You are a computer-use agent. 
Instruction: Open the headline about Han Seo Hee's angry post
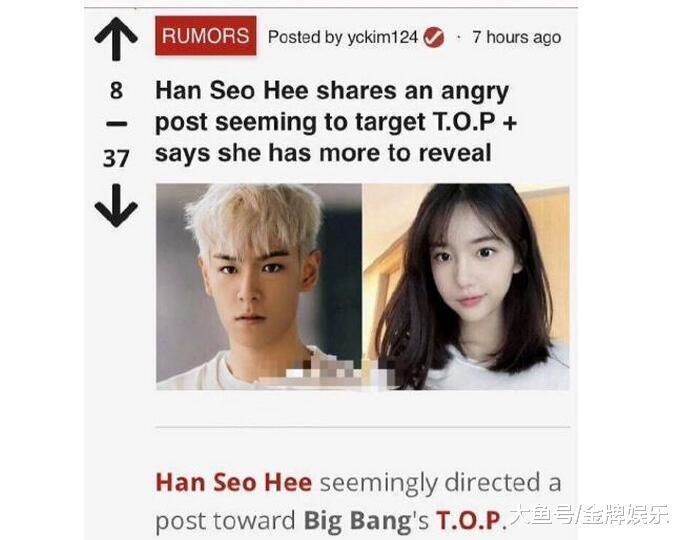click(x=336, y=122)
